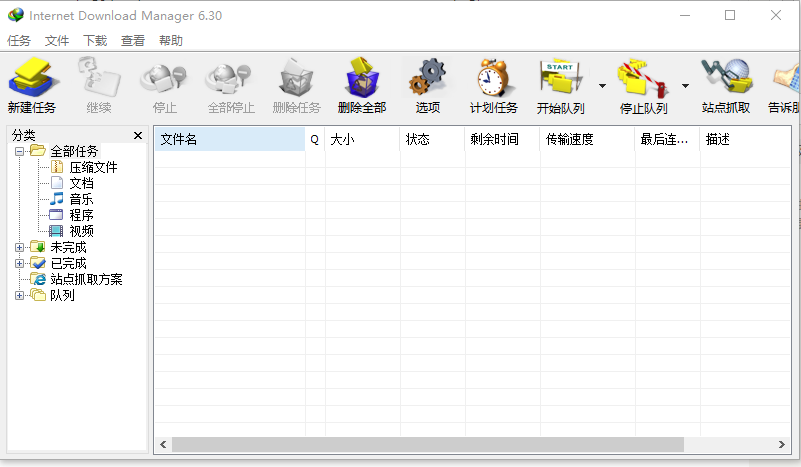Image resolution: width=801 pixels, height=467 pixels.
Task: Collapse the 全部任务 tree node
Action: [x=19, y=151]
